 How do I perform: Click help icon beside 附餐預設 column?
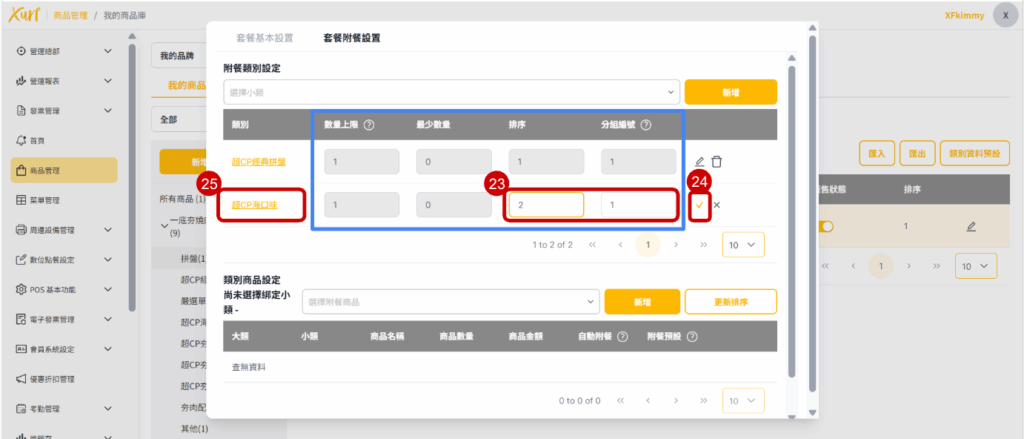click(x=692, y=337)
